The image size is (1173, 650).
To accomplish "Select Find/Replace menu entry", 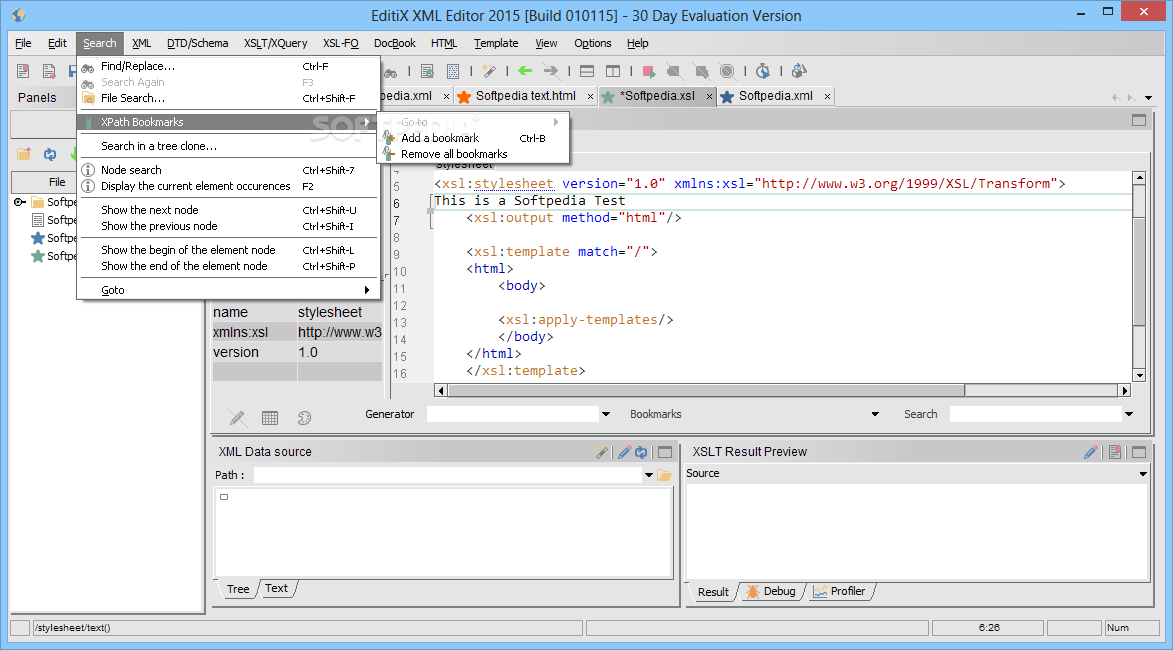I will point(229,66).
